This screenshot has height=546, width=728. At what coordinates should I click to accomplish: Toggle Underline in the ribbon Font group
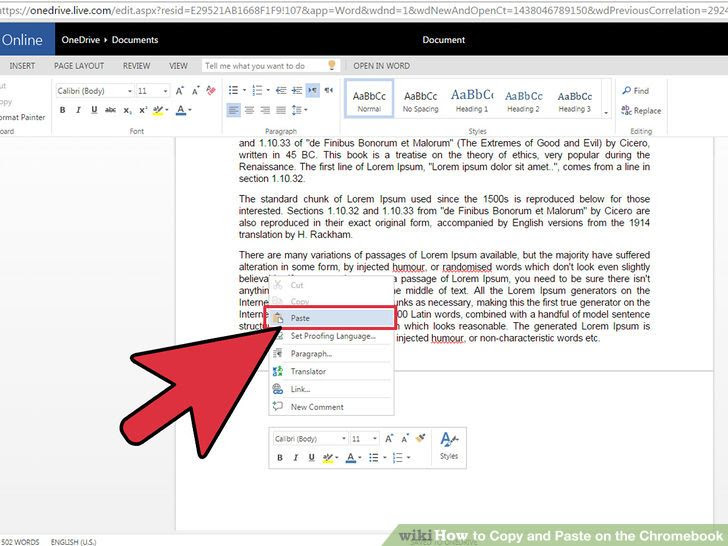pos(94,110)
